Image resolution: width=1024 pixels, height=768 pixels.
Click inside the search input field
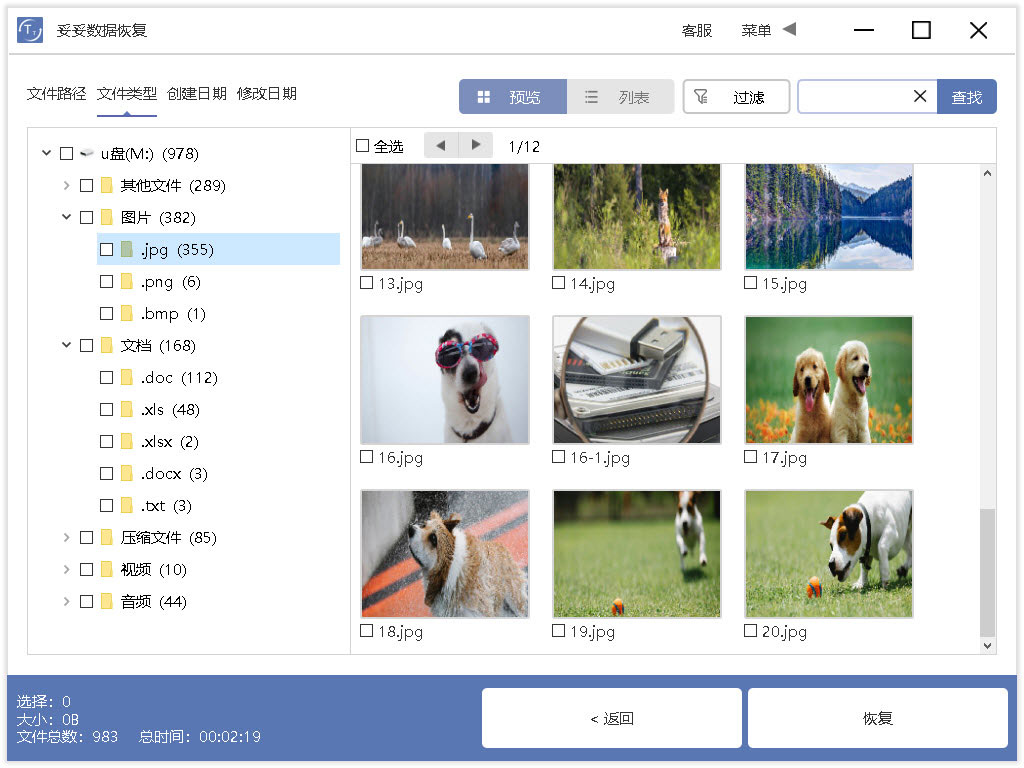(x=854, y=97)
